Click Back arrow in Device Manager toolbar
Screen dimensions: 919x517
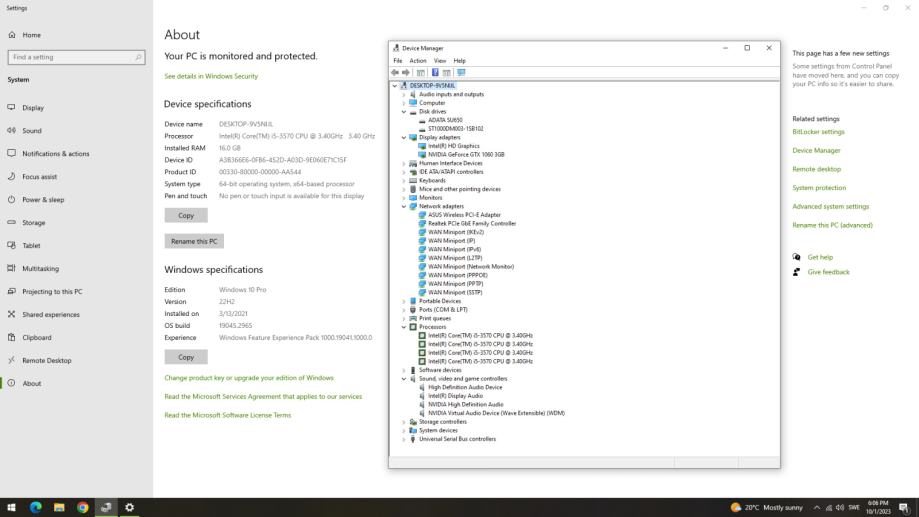pos(395,73)
